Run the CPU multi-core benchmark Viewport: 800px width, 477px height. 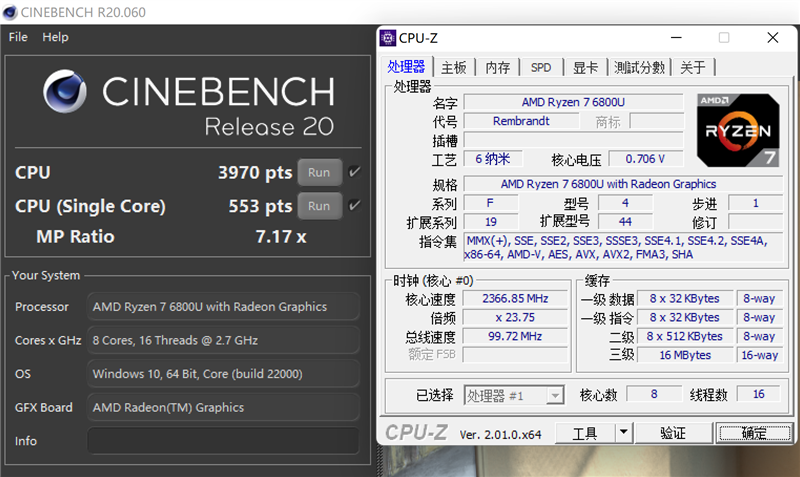(319, 172)
